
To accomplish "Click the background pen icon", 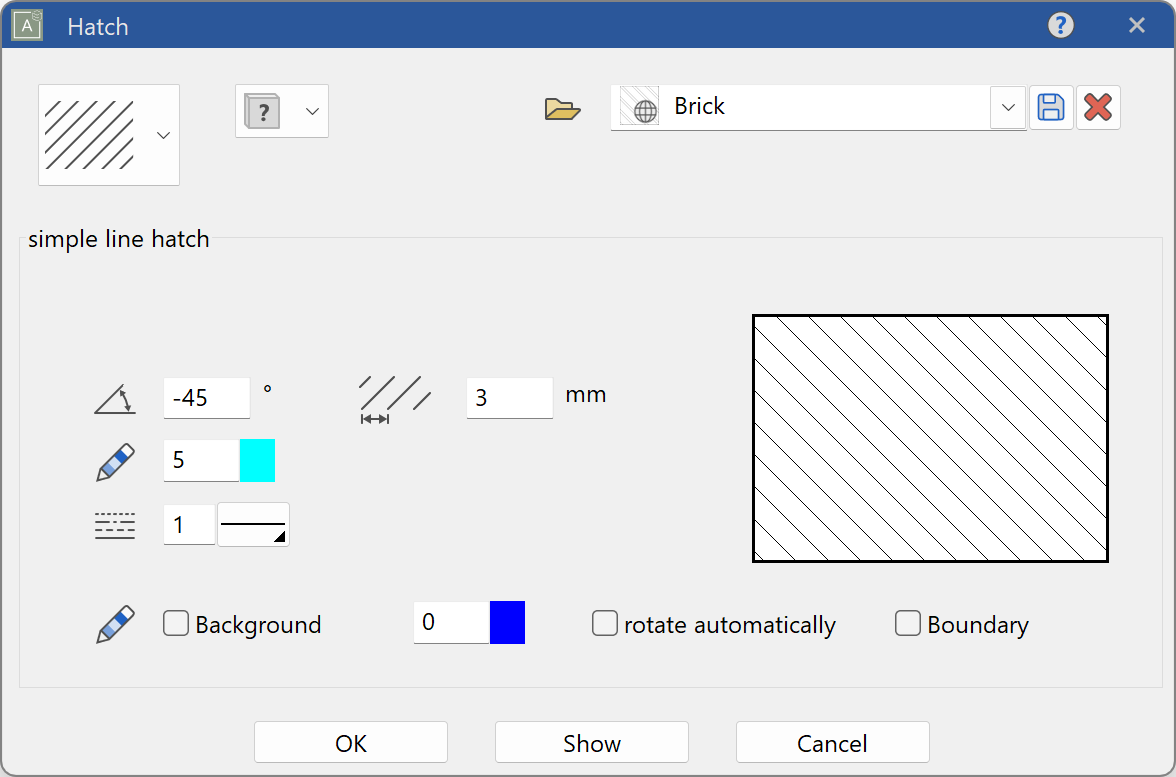I will pyautogui.click(x=114, y=622).
